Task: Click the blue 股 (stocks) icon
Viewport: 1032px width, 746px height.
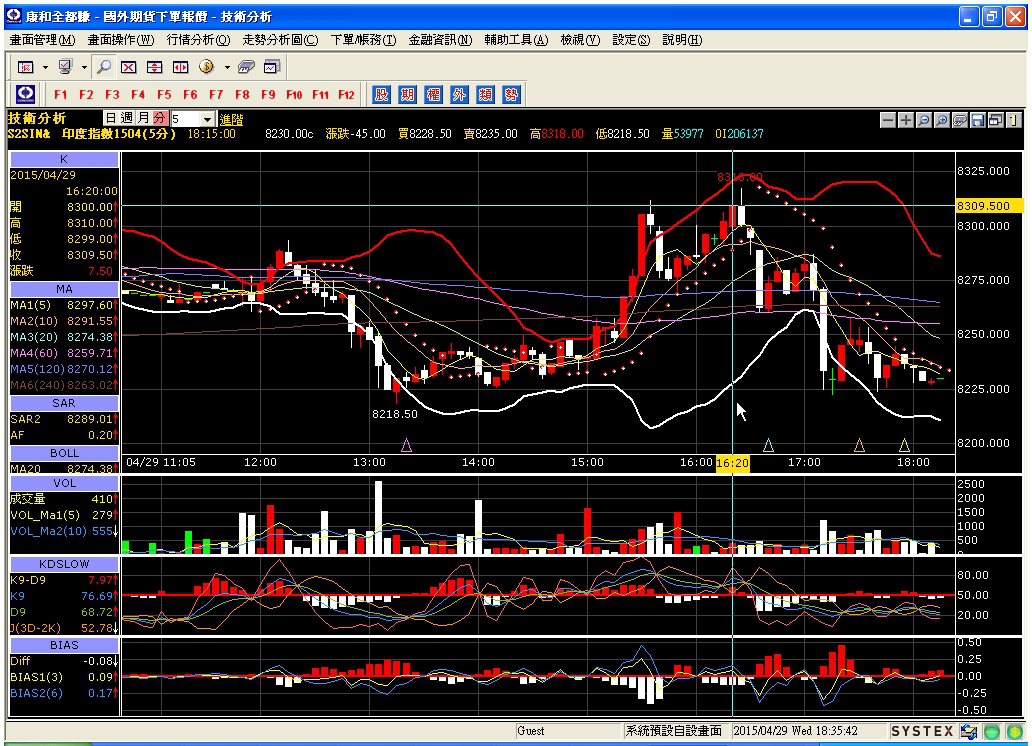Action: (381, 94)
